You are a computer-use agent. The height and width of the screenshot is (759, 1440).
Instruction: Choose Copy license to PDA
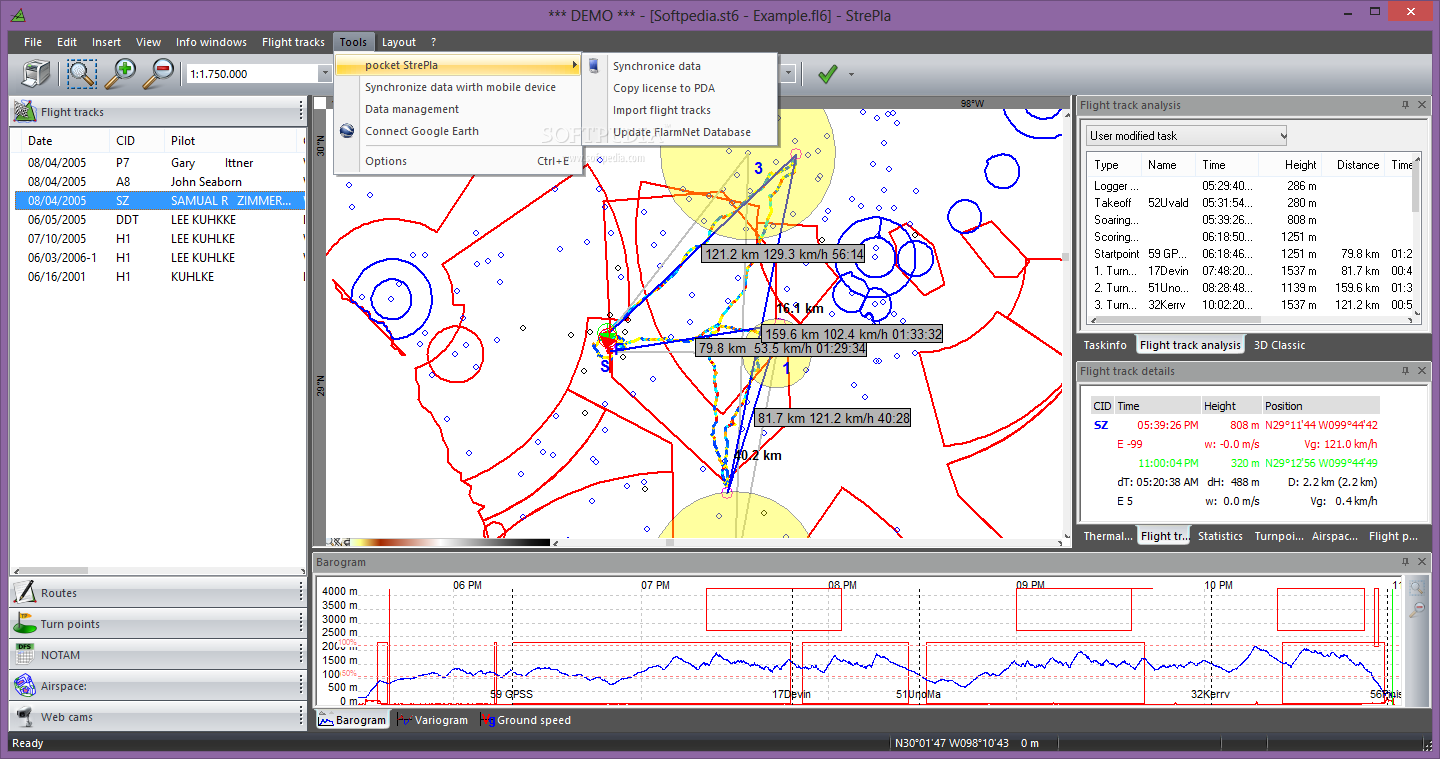tap(679, 88)
